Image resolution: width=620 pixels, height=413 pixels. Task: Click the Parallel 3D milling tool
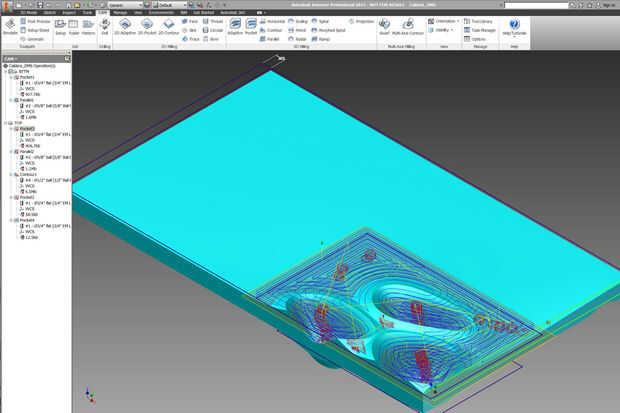point(270,39)
